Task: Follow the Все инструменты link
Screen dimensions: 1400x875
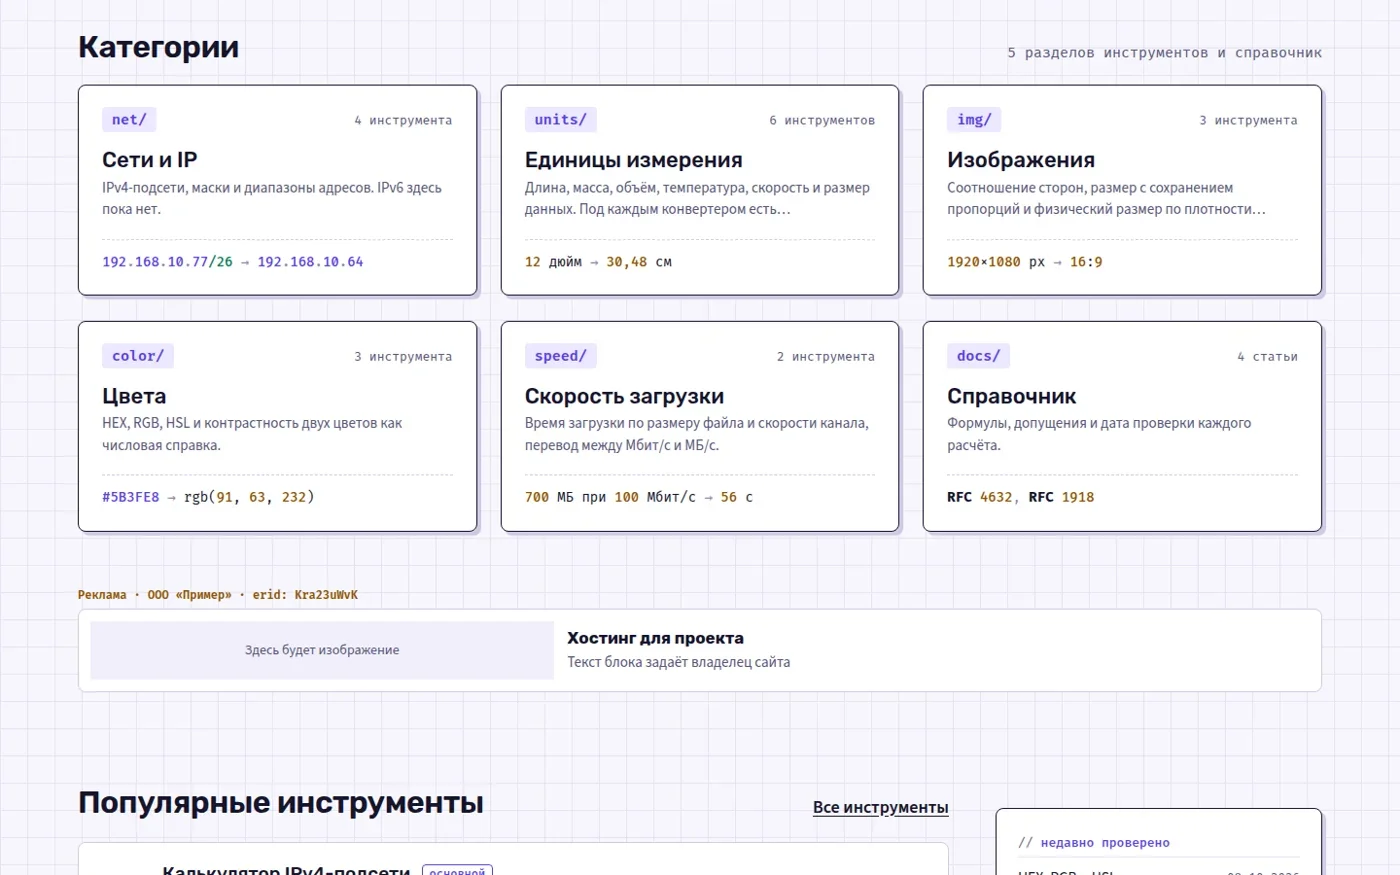Action: 880,808
